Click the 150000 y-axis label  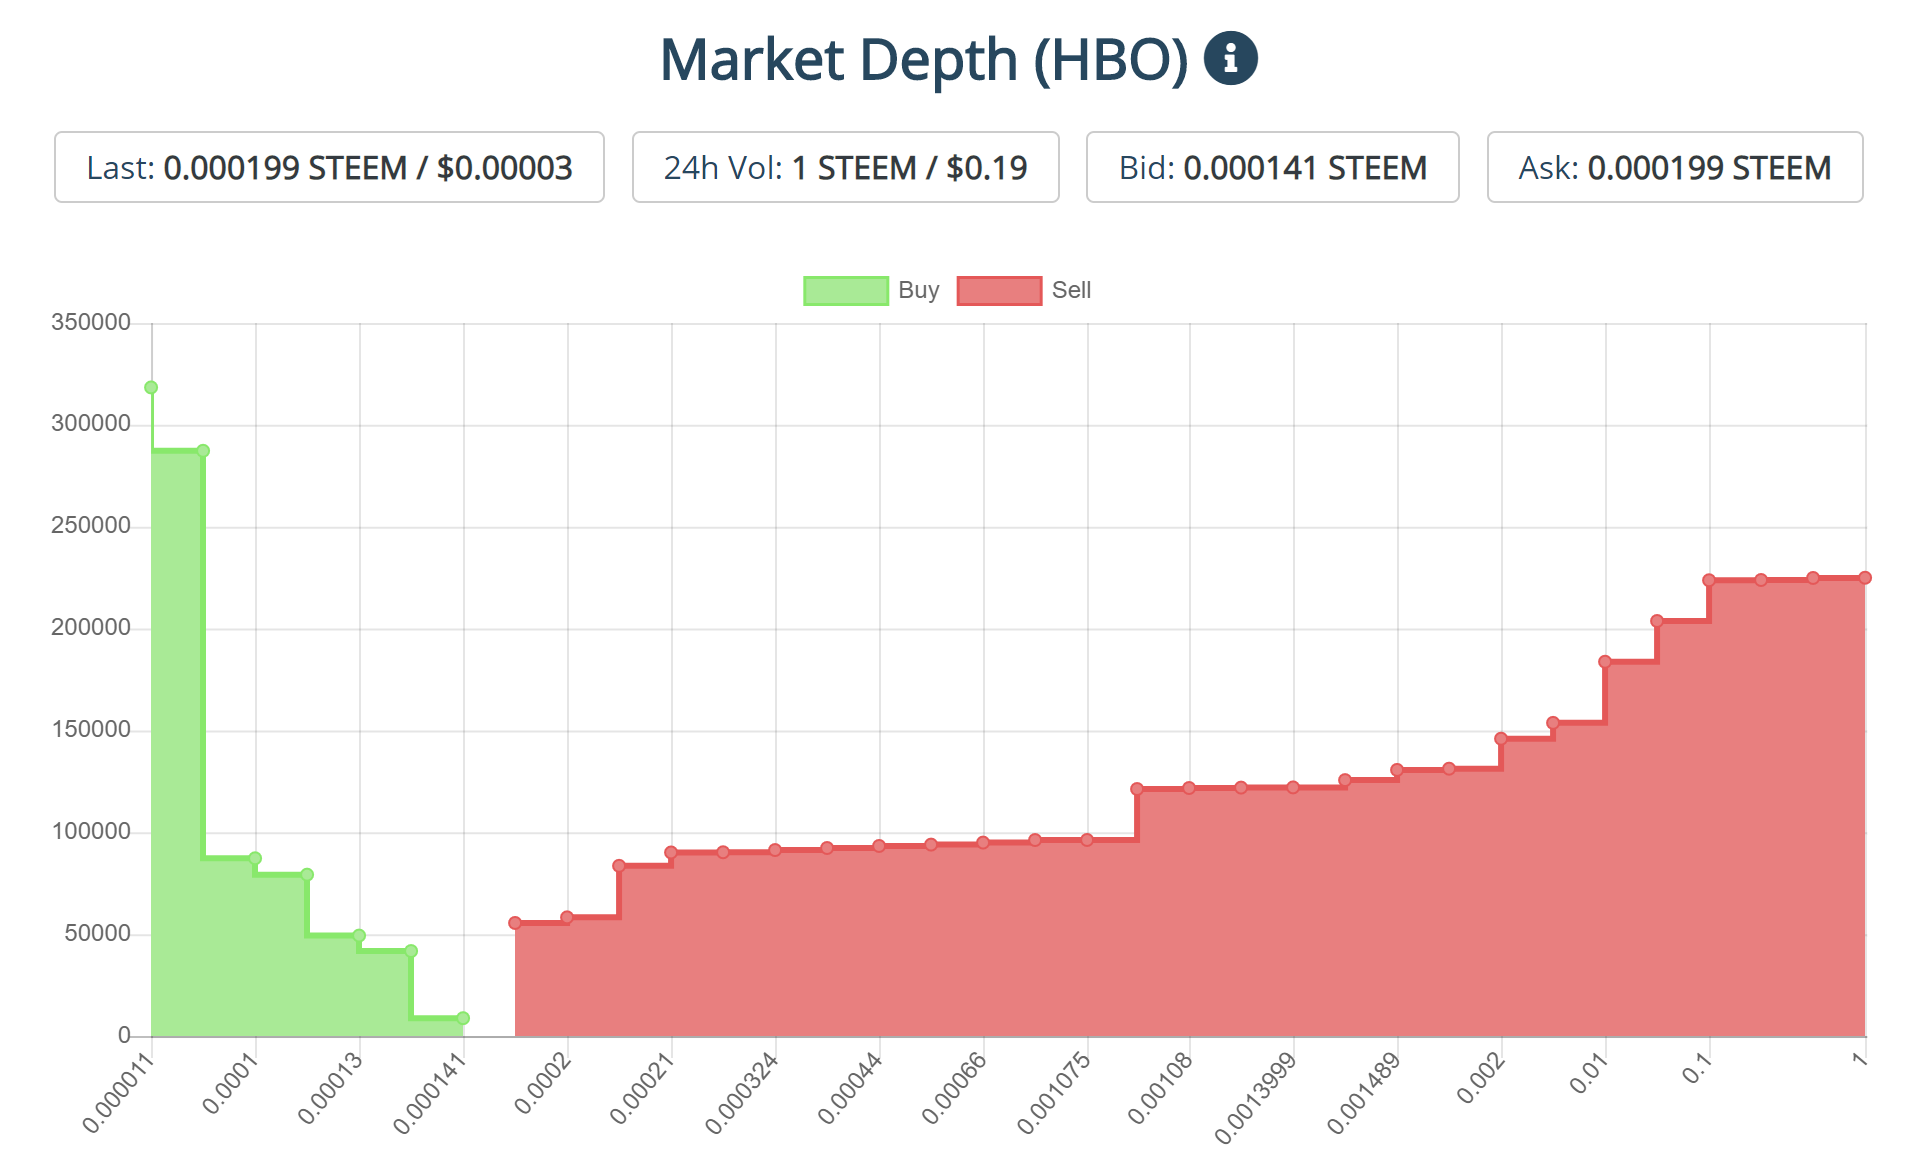[91, 730]
